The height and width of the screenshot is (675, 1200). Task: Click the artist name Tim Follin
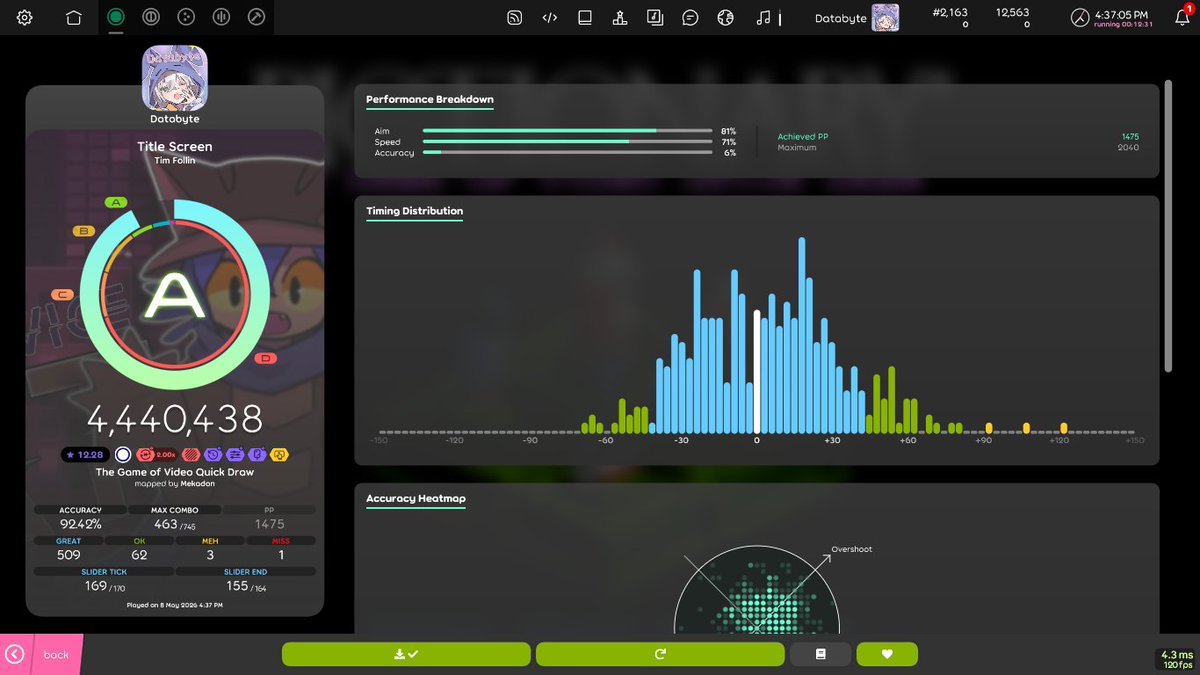tap(175, 160)
